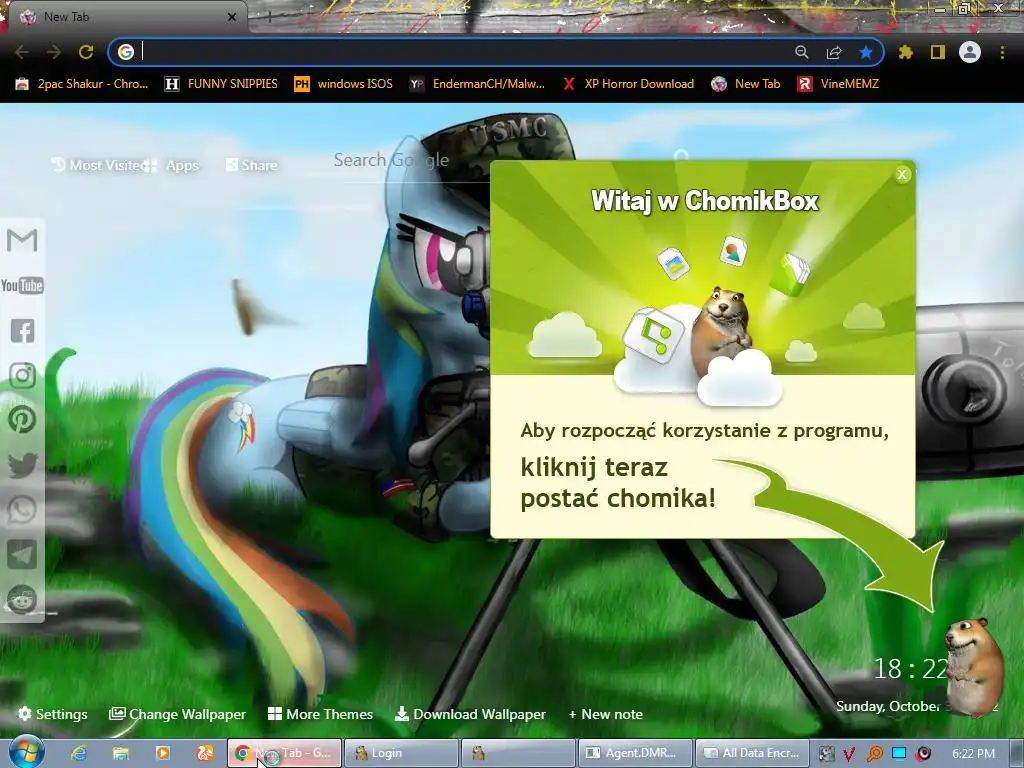Click the Share menu item

point(251,165)
